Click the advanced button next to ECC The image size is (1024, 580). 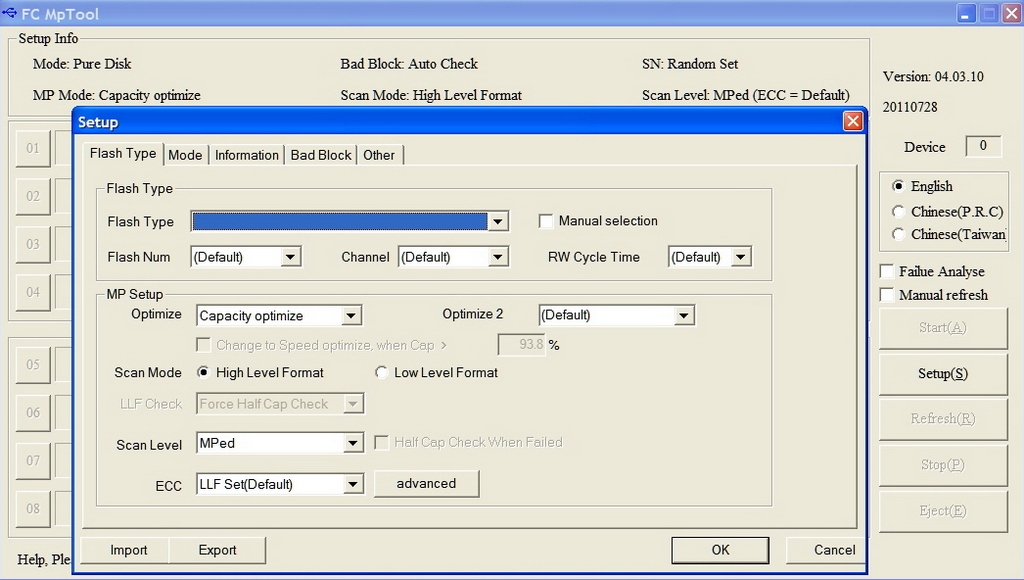click(x=426, y=484)
